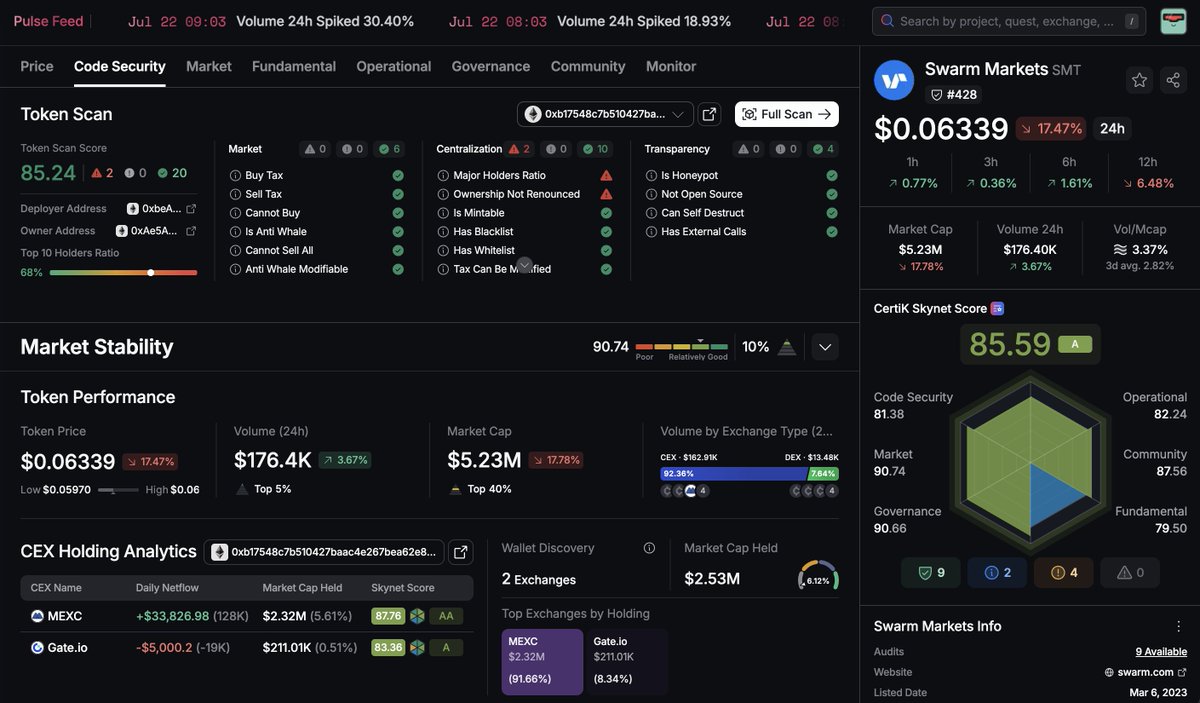This screenshot has width=1200, height=703.
Task: Click the Cannot Buy green check status
Action: pos(398,213)
